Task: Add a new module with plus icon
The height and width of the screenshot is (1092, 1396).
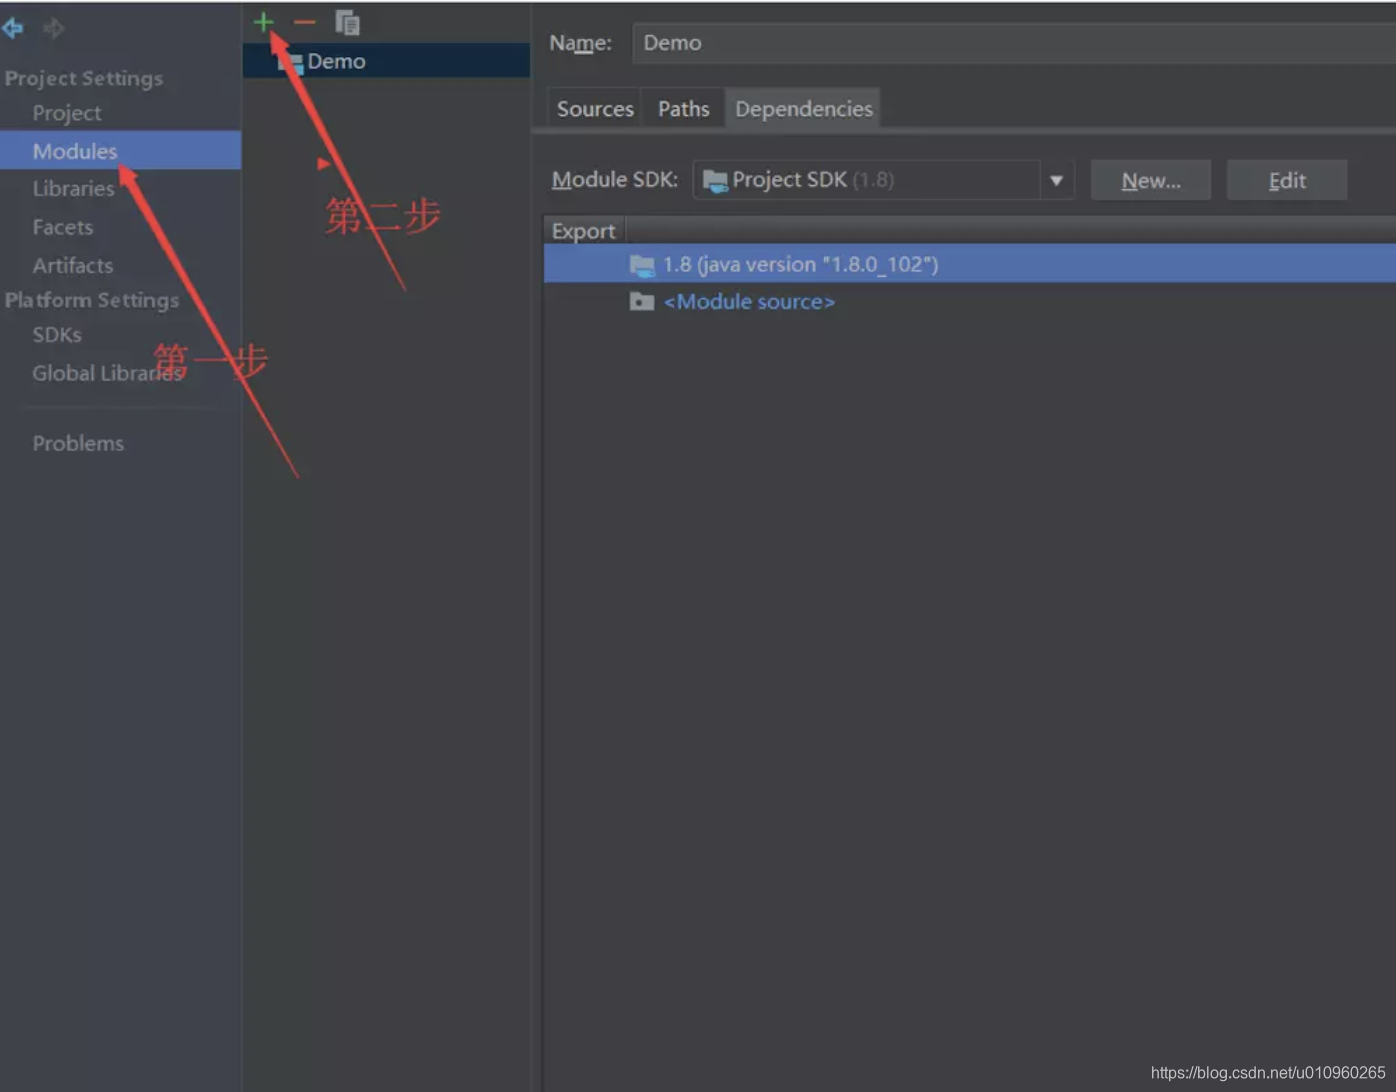Action: [263, 22]
